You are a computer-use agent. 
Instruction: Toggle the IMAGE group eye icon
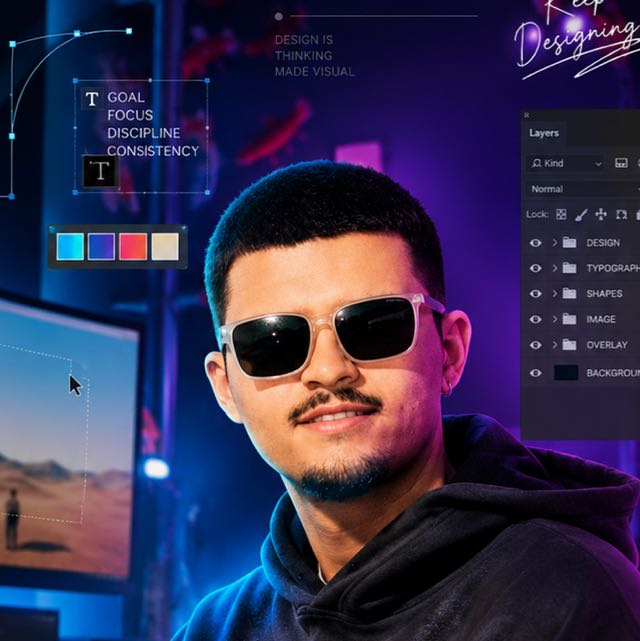(x=535, y=319)
